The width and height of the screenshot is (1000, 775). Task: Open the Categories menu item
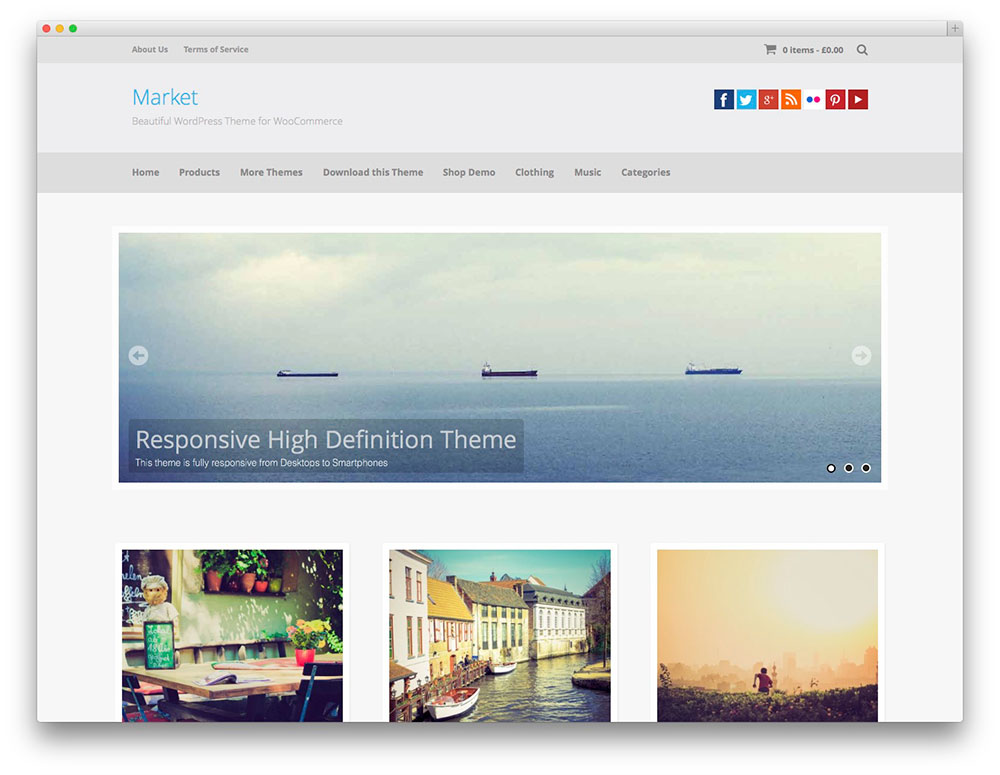pyautogui.click(x=645, y=172)
